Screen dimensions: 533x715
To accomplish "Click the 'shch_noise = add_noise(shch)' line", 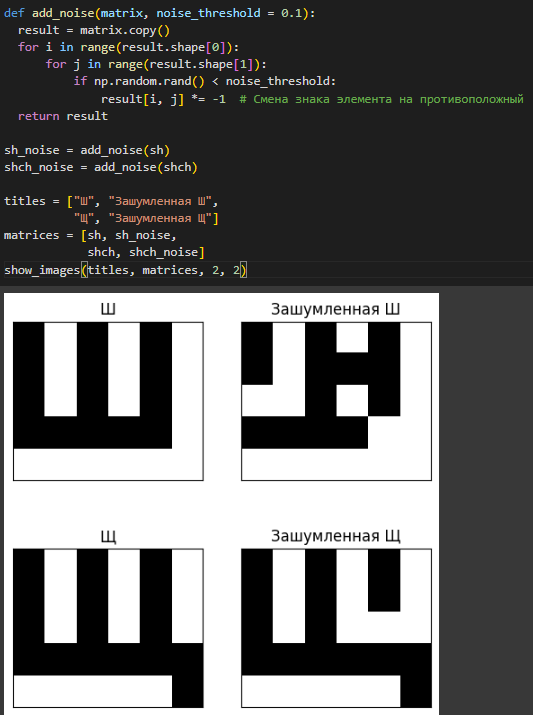I will coord(101,167).
